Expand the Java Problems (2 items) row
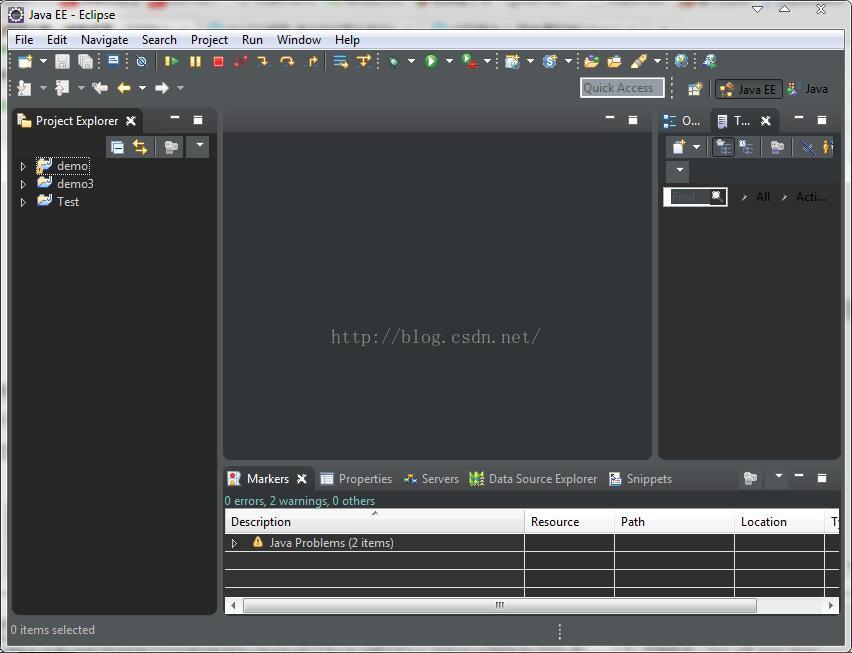Image resolution: width=852 pixels, height=653 pixels. (x=235, y=543)
